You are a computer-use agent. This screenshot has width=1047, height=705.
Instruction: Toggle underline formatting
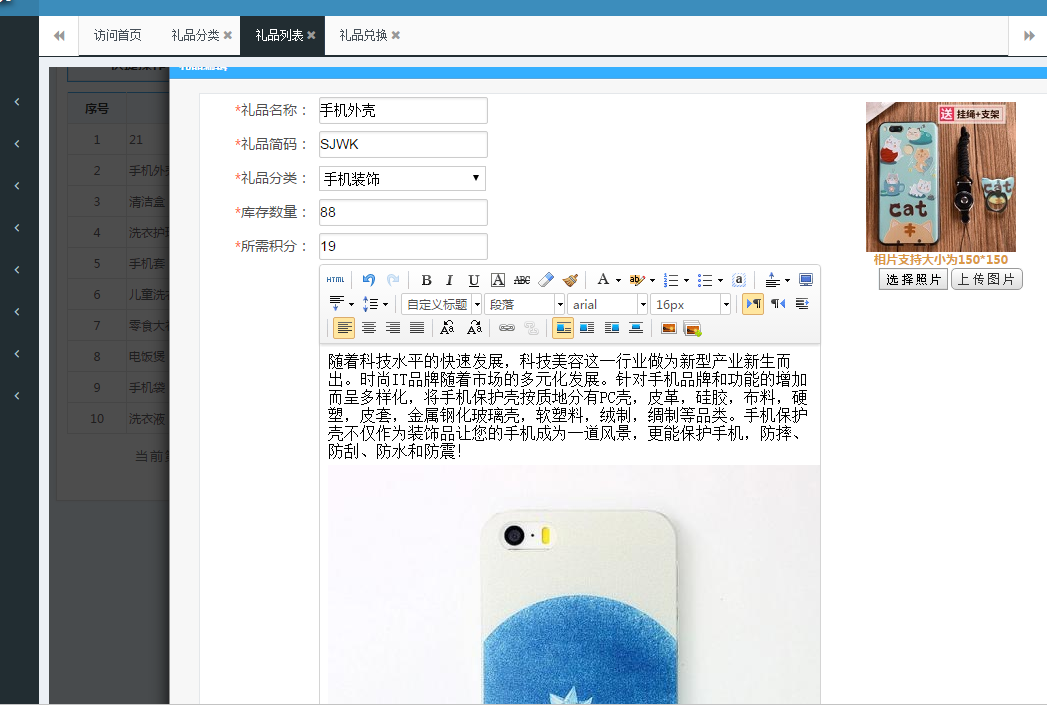click(471, 281)
